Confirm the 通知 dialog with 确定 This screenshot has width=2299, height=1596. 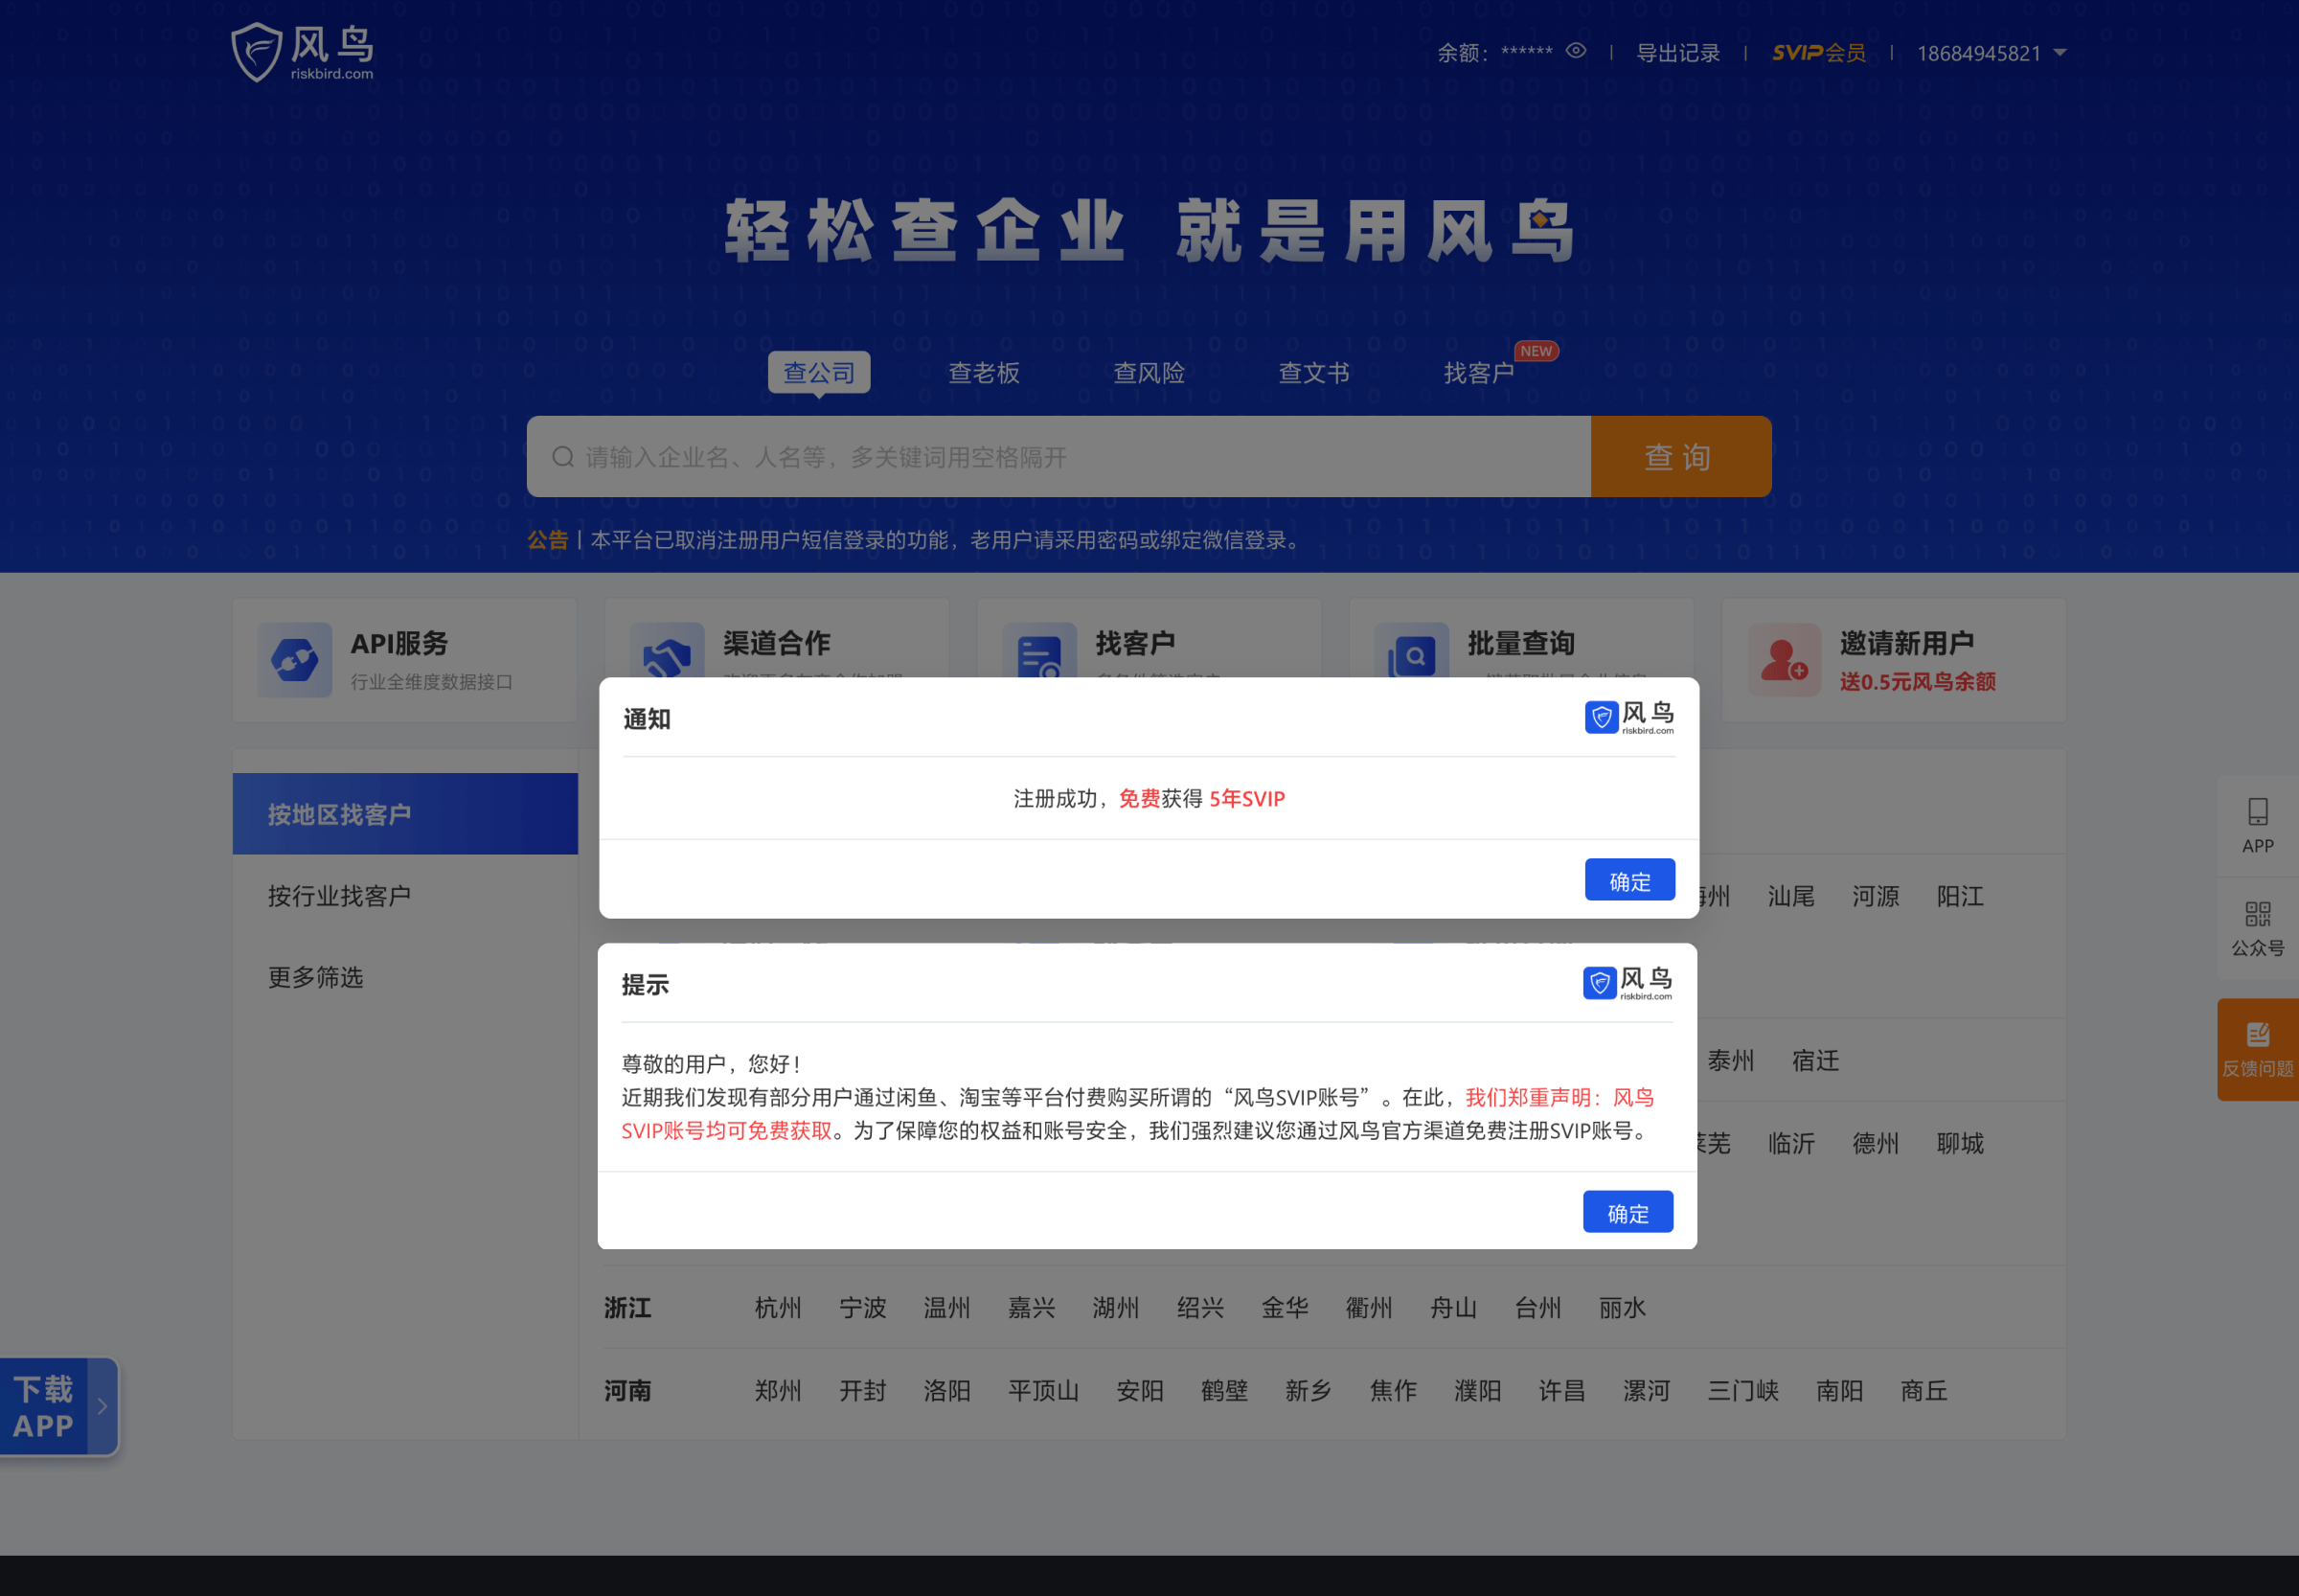(x=1630, y=880)
